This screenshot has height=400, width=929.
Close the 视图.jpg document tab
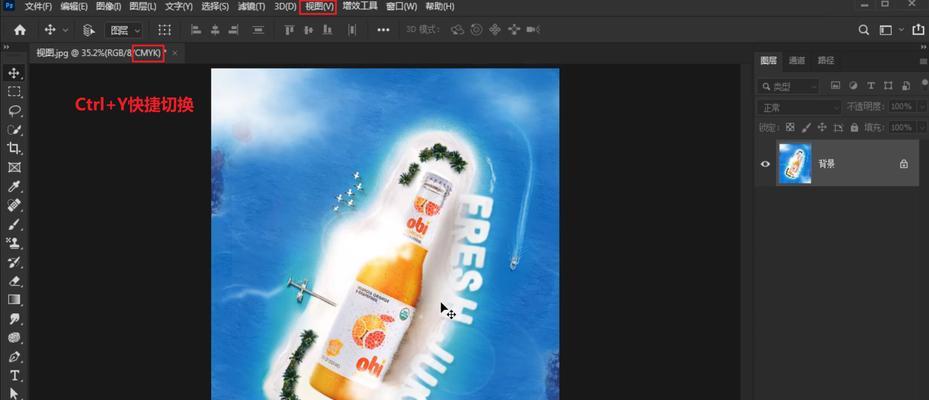176,53
